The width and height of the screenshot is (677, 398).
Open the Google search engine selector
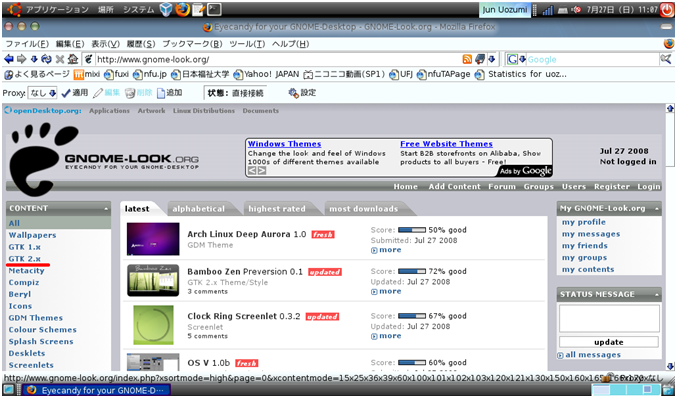click(x=516, y=59)
